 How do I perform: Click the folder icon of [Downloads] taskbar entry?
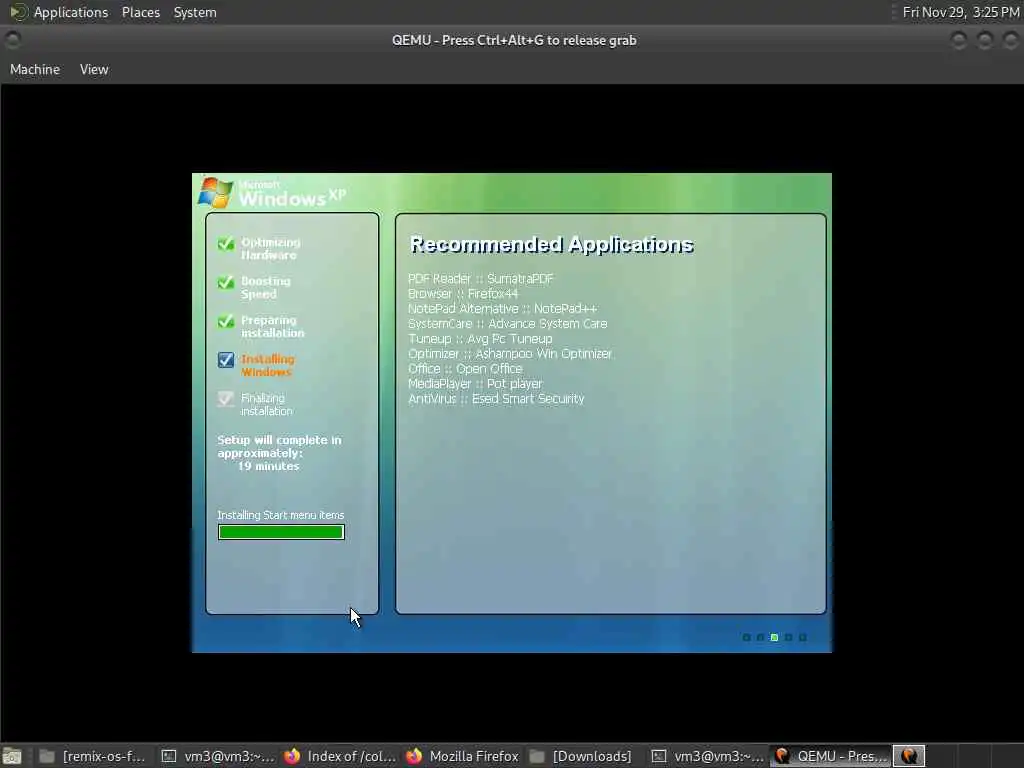[x=537, y=756]
